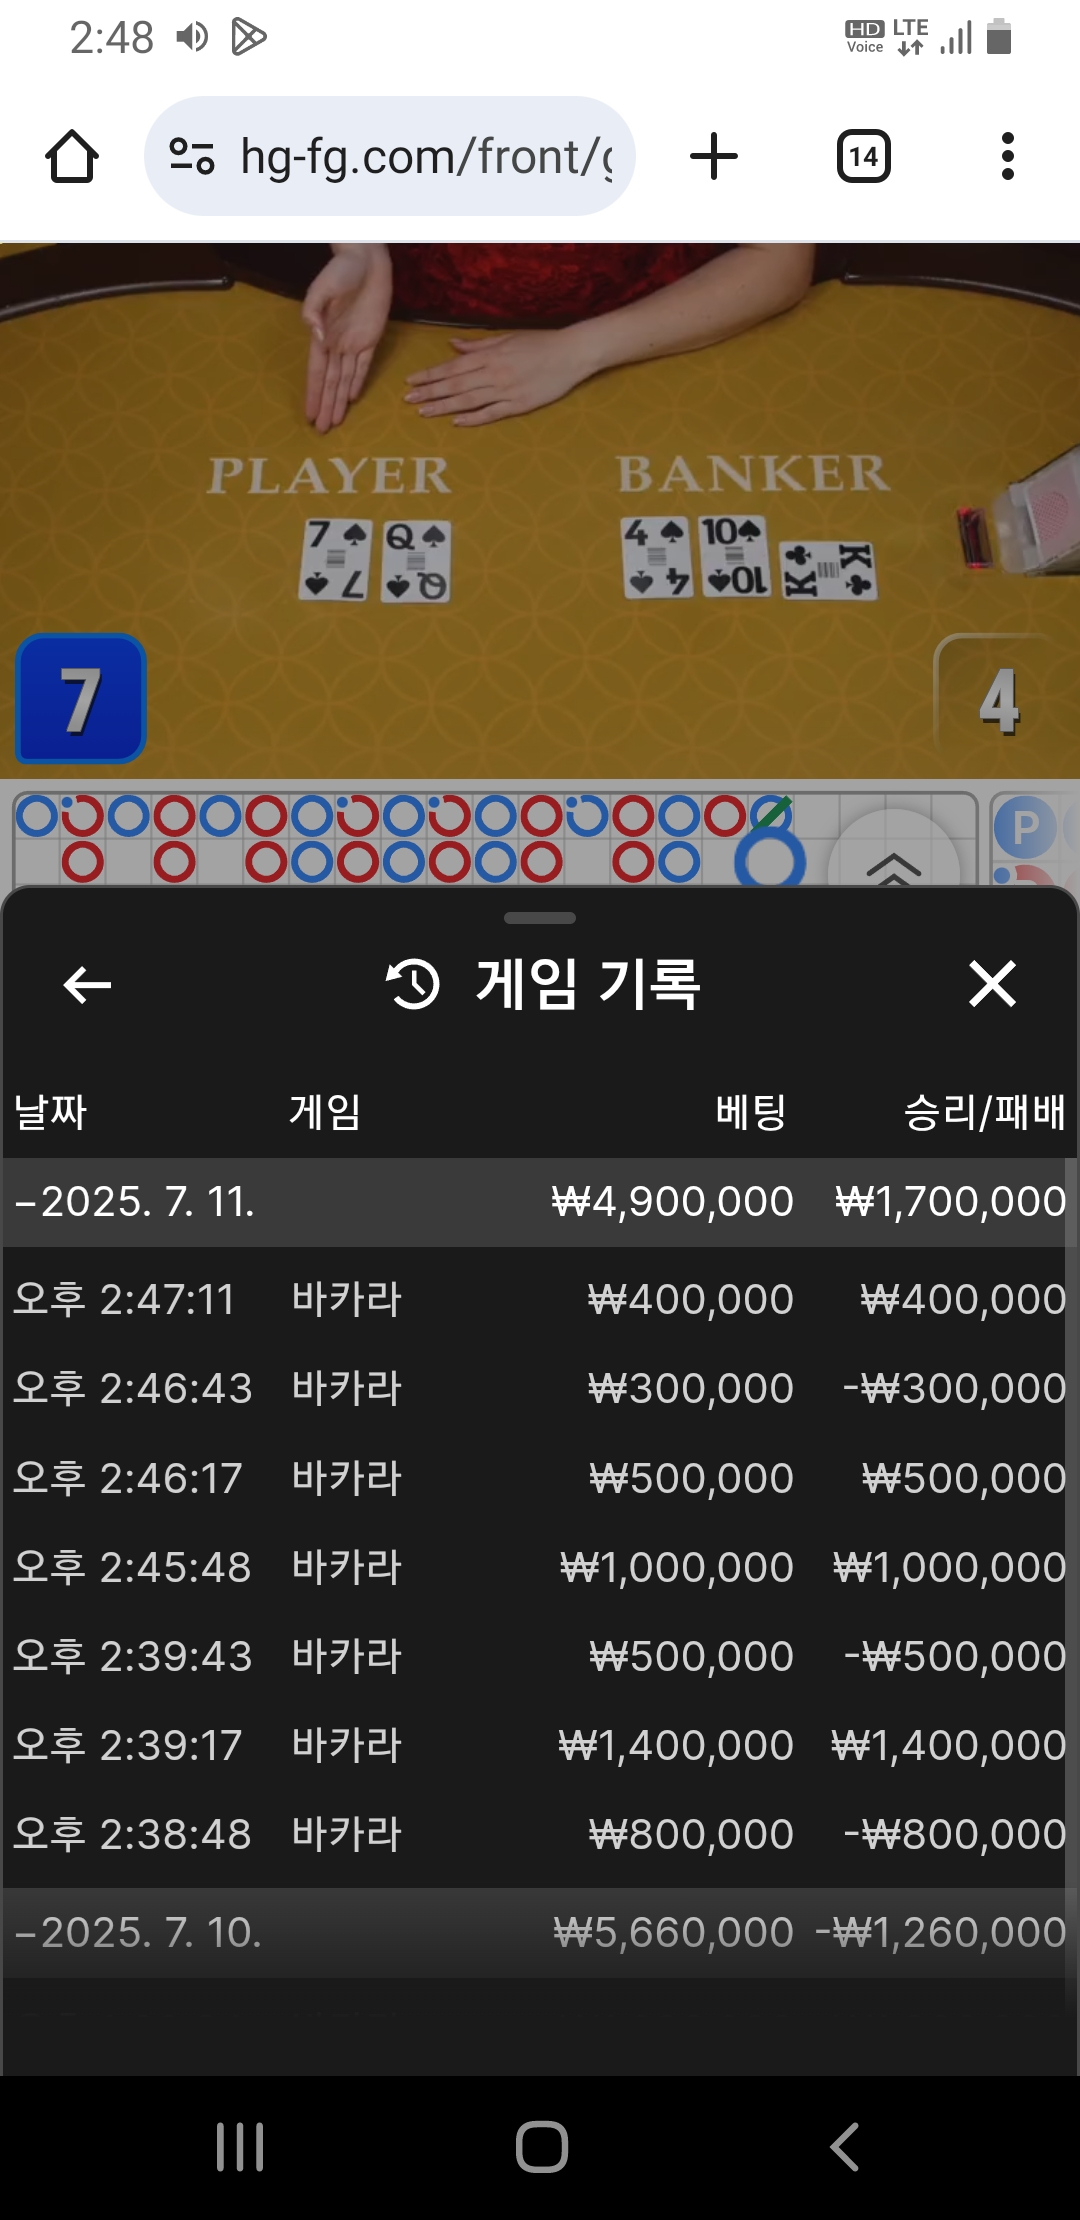1080x2220 pixels.
Task: Open tab switcher showing 14 tabs
Action: click(x=863, y=156)
